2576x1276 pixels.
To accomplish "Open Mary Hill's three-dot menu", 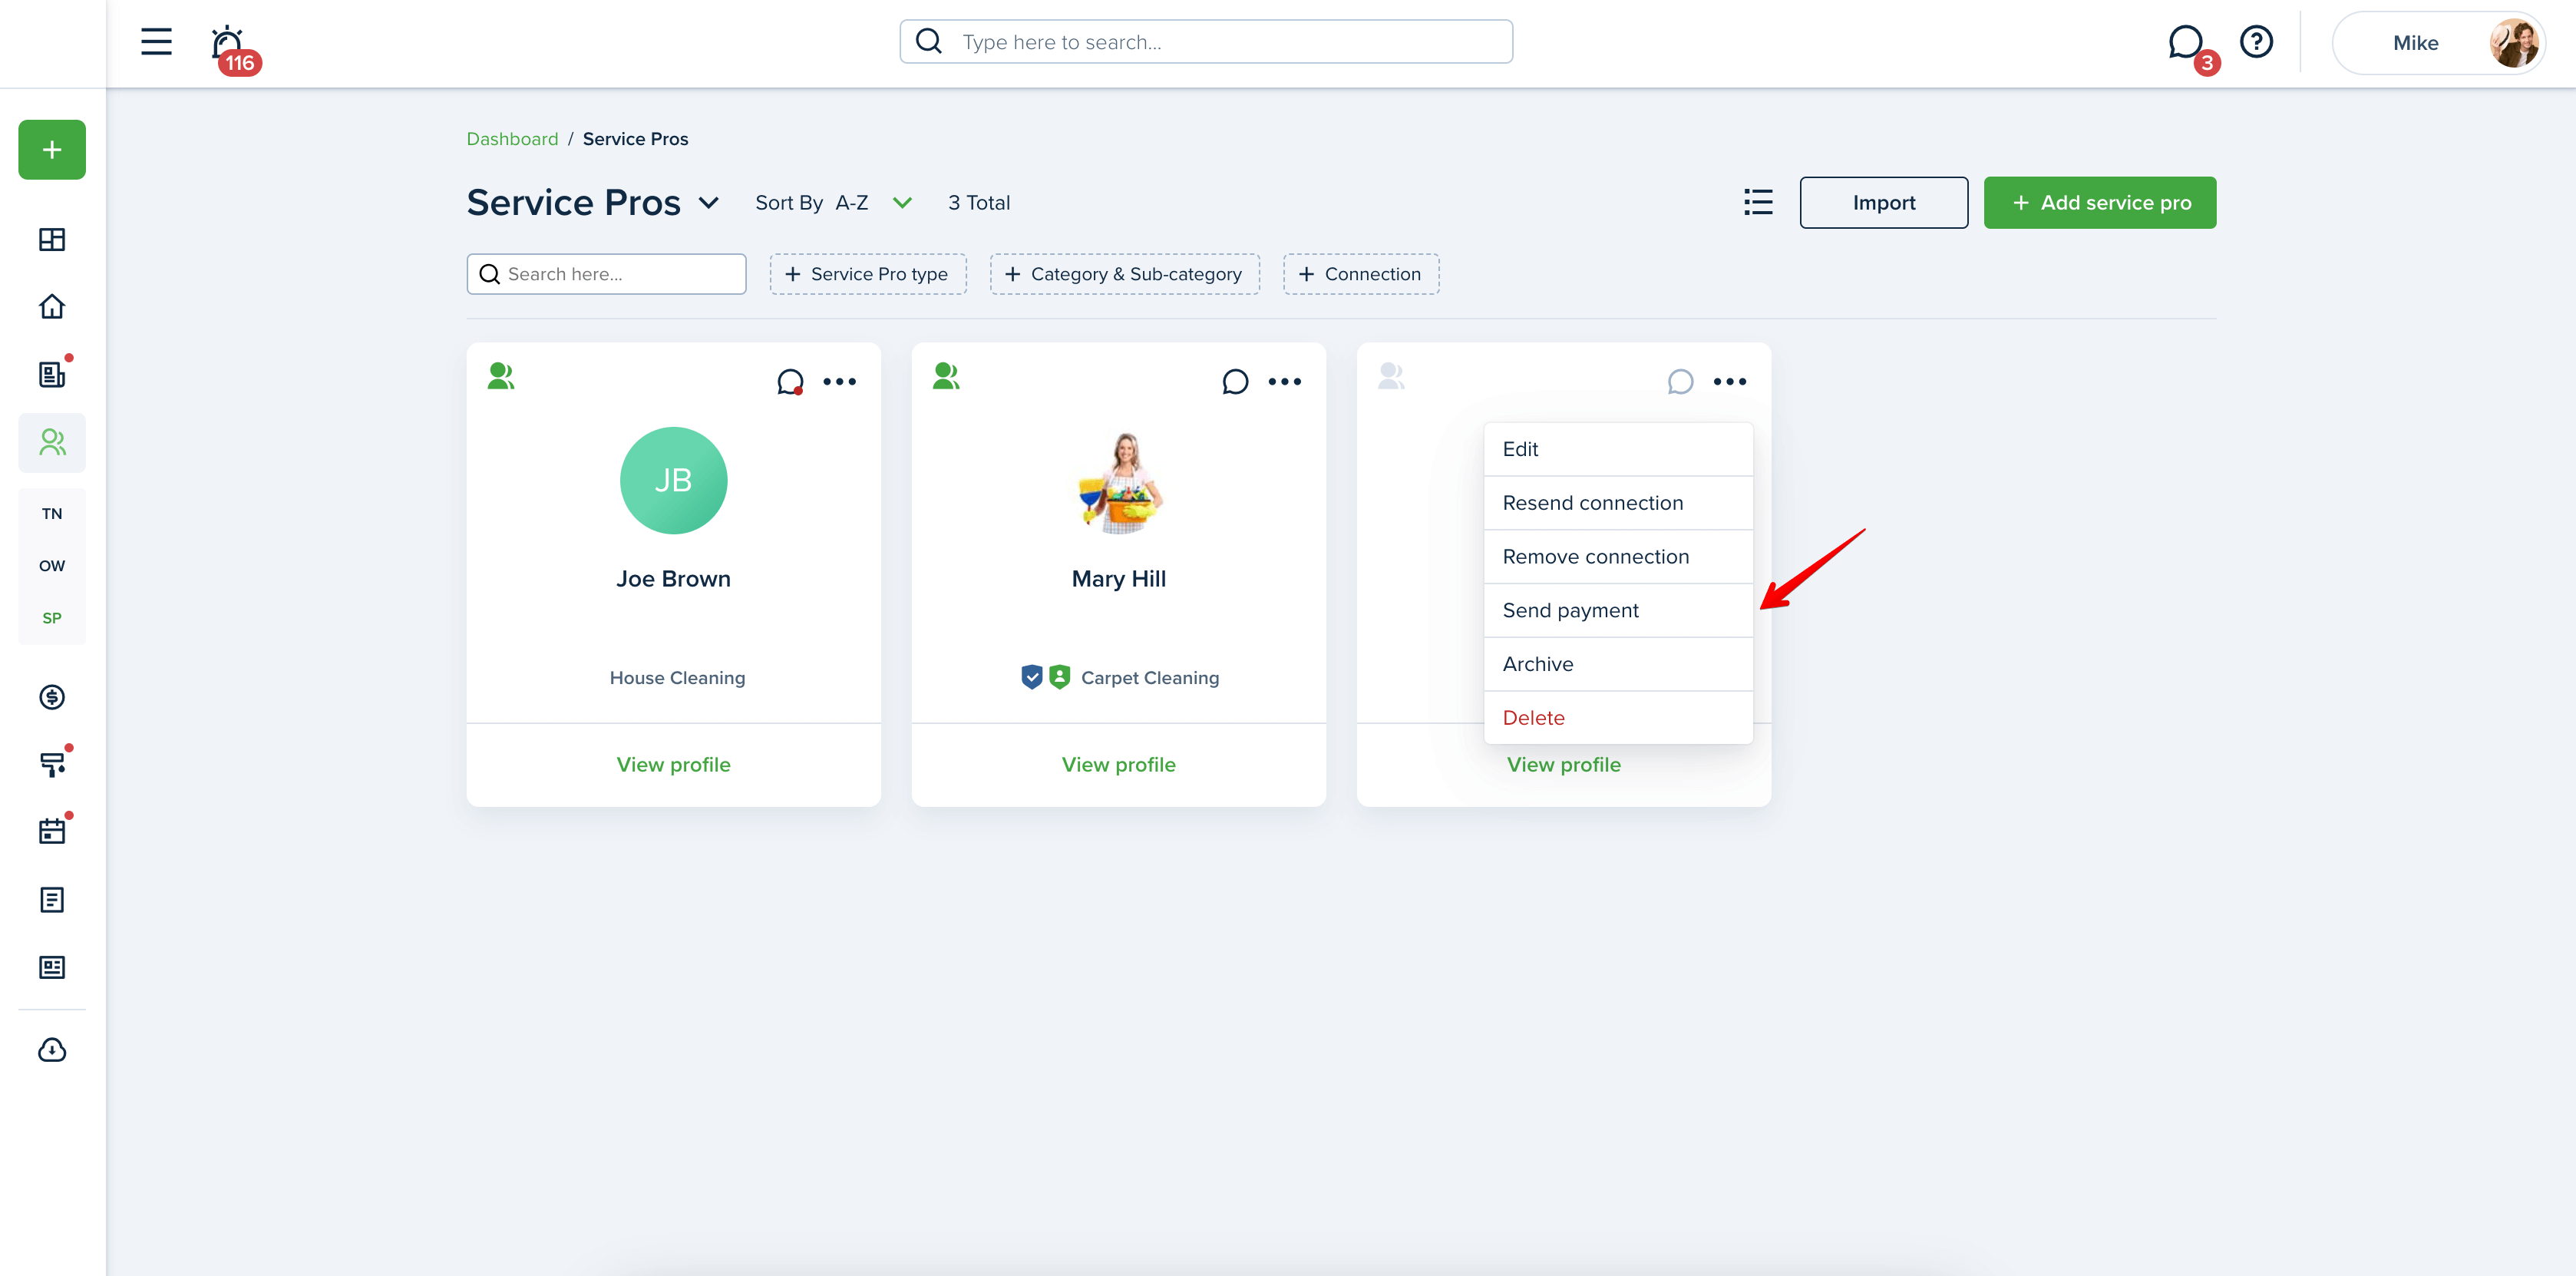I will pos(1284,382).
